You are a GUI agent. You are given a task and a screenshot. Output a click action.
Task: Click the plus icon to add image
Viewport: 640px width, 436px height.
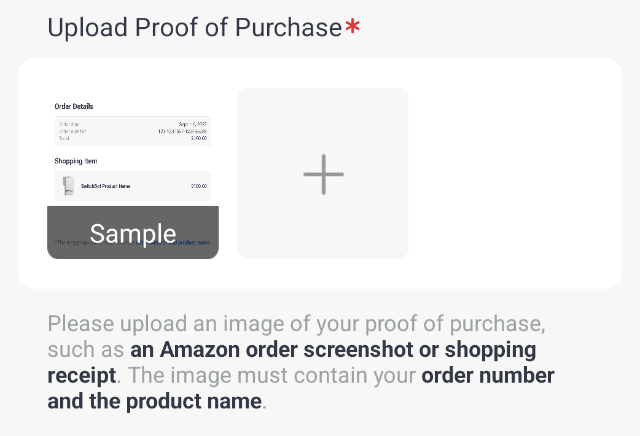[x=323, y=174]
